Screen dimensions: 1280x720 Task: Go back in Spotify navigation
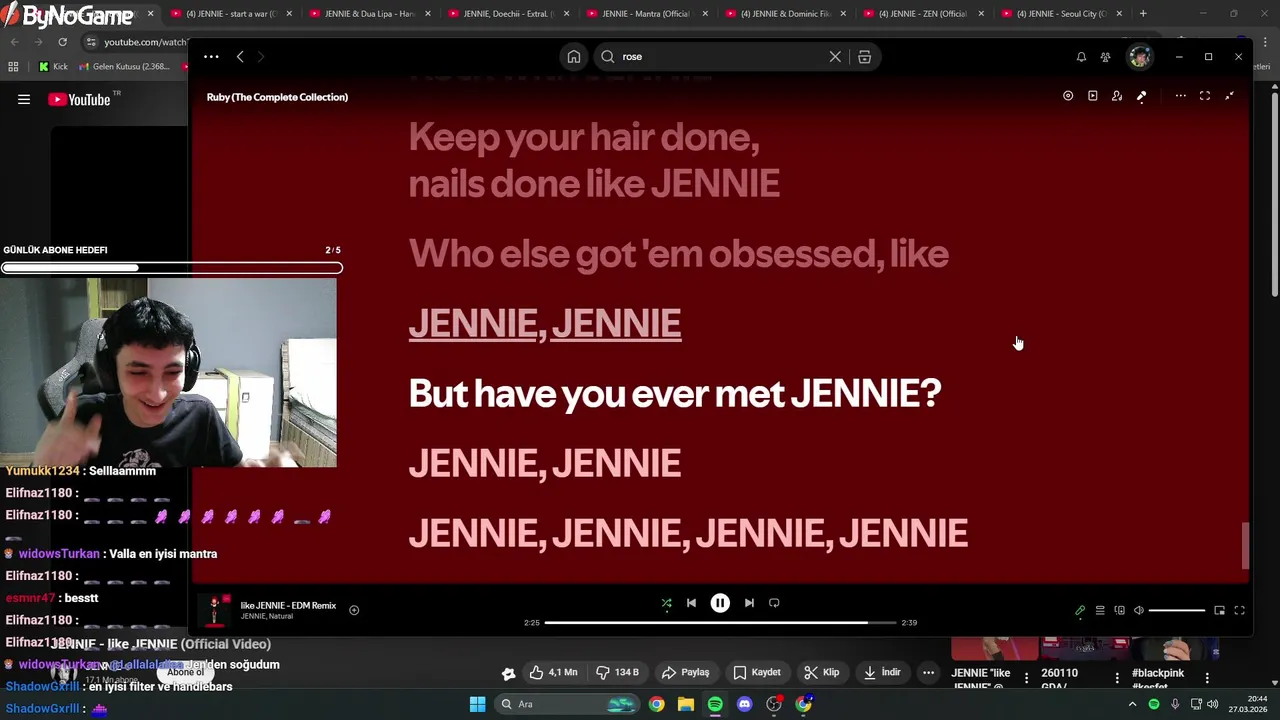[240, 57]
